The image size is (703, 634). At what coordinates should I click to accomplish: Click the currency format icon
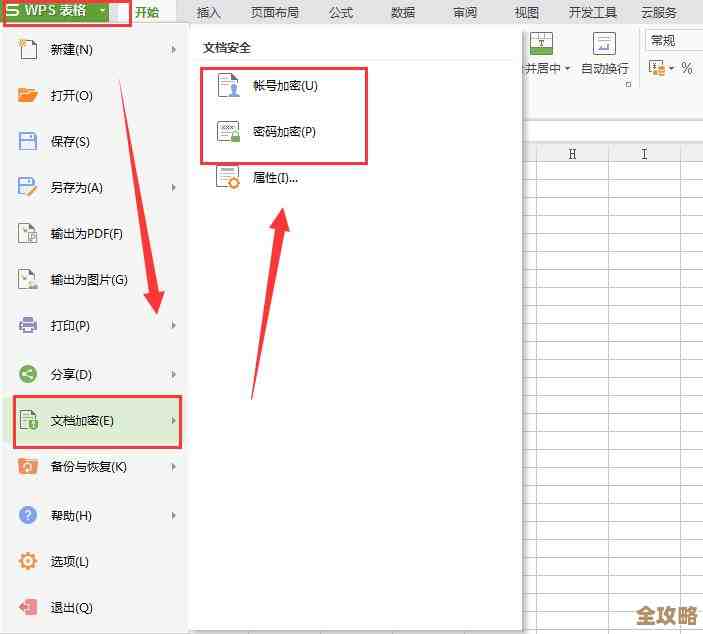(657, 68)
